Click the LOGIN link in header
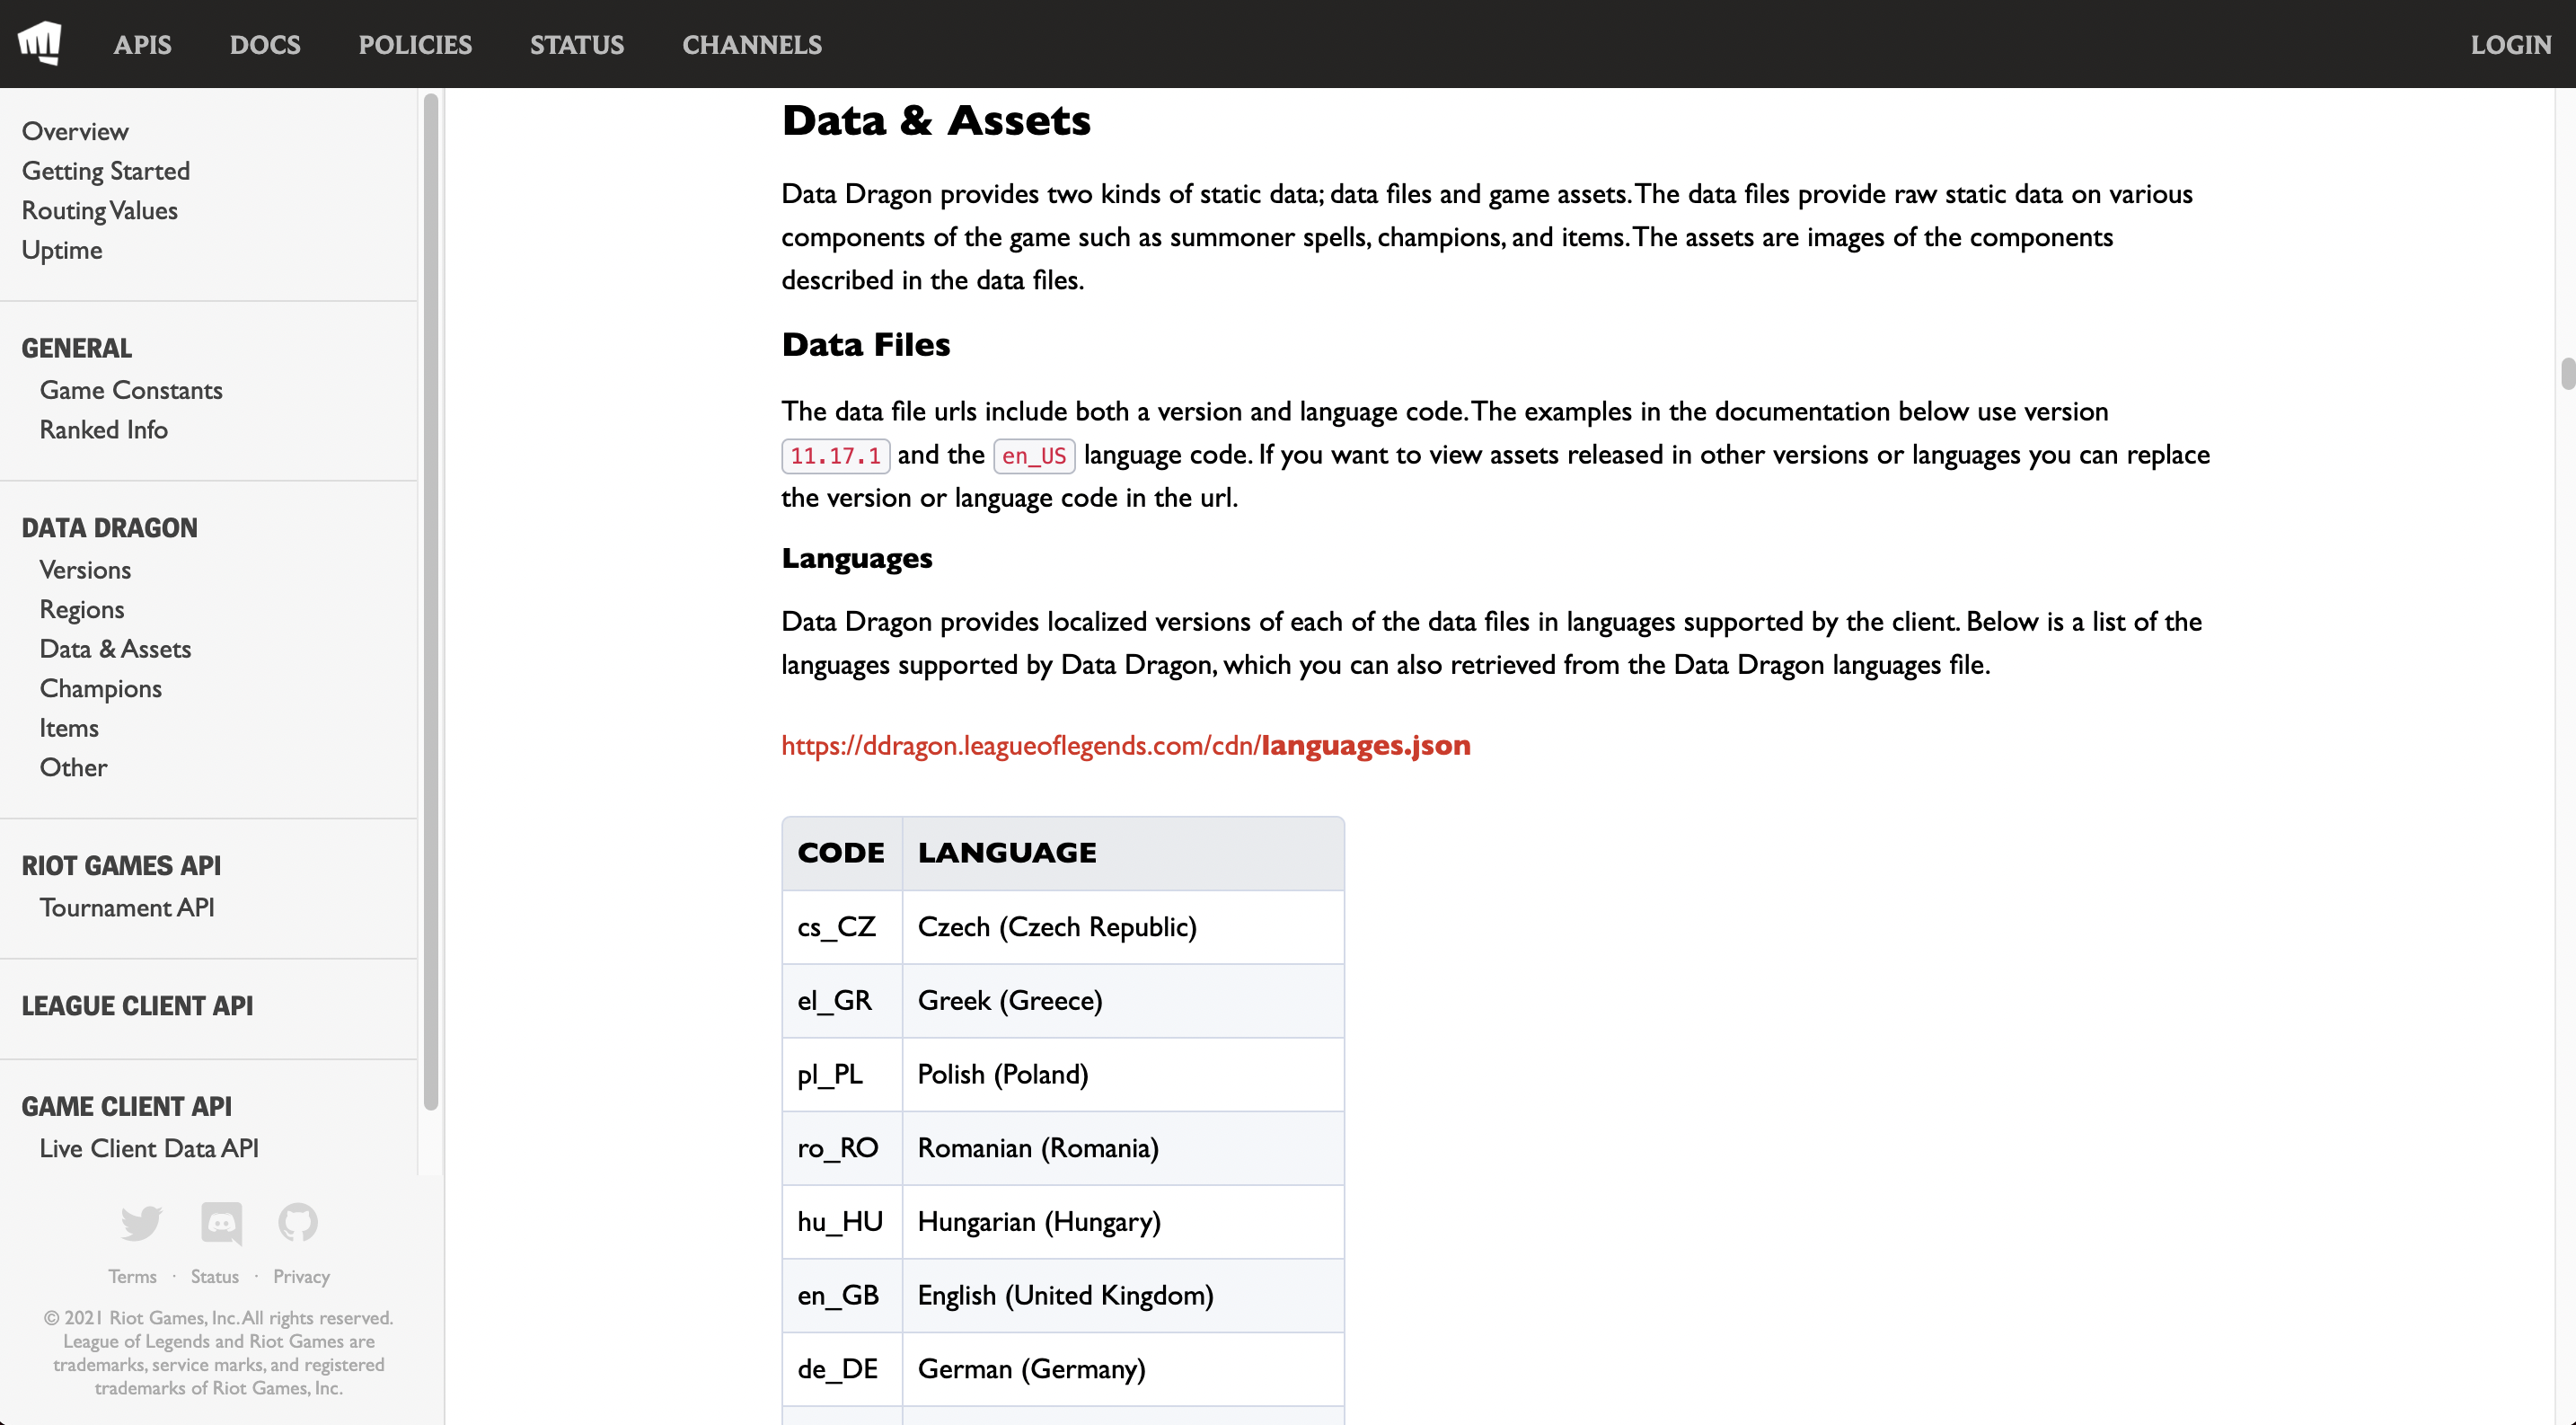Viewport: 2576px width, 1425px height. [2510, 45]
